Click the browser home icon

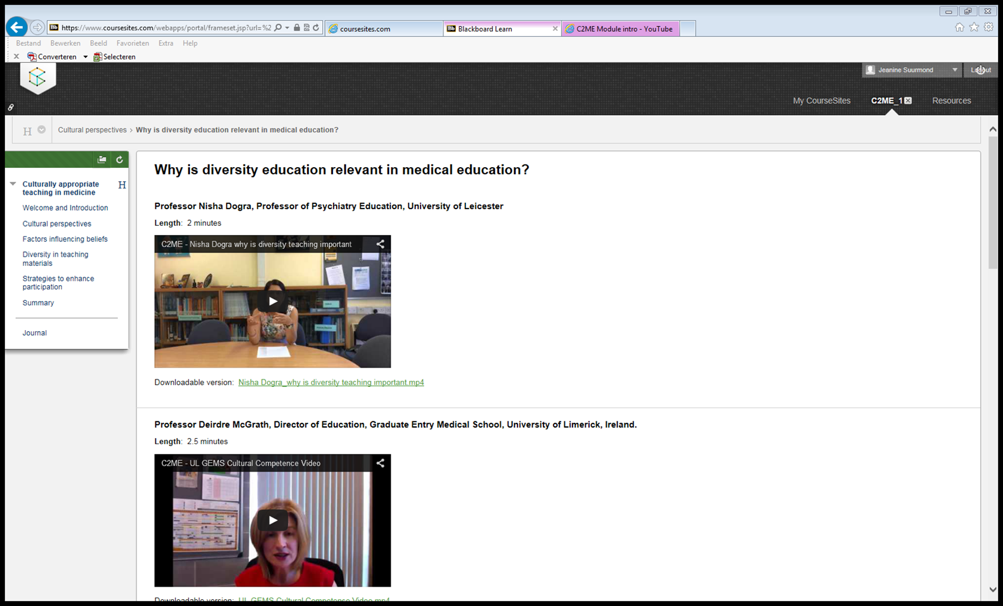(959, 28)
